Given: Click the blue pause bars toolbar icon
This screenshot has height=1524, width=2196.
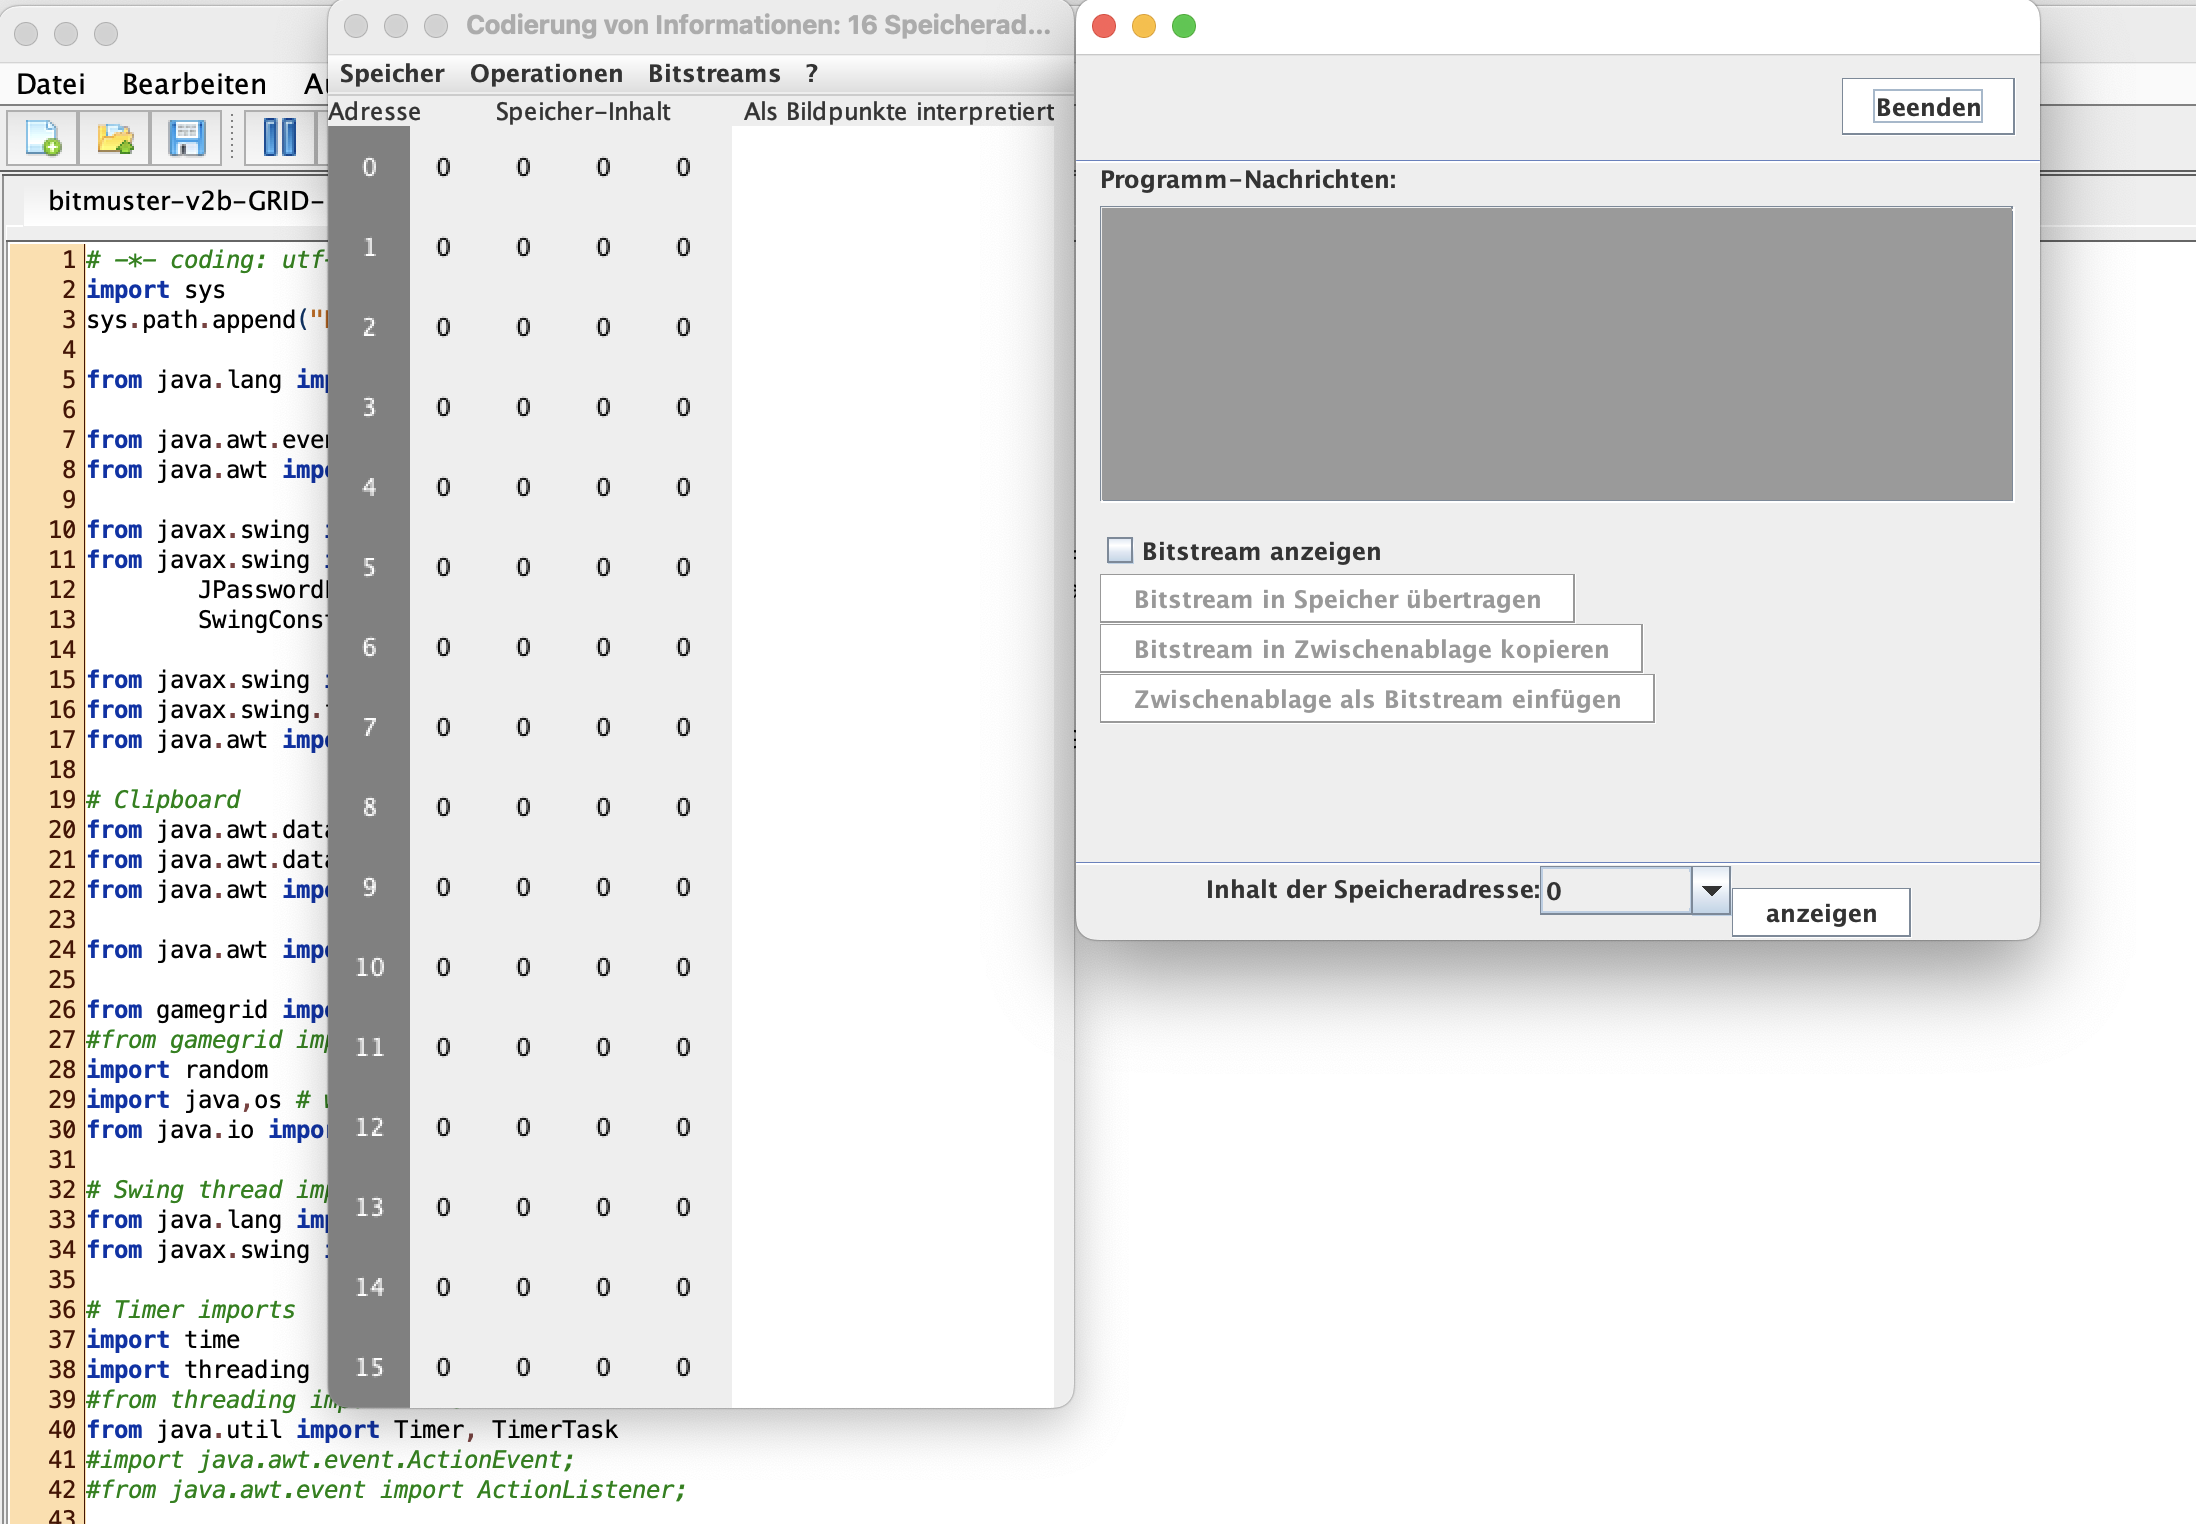Looking at the screenshot, I should click(x=279, y=137).
